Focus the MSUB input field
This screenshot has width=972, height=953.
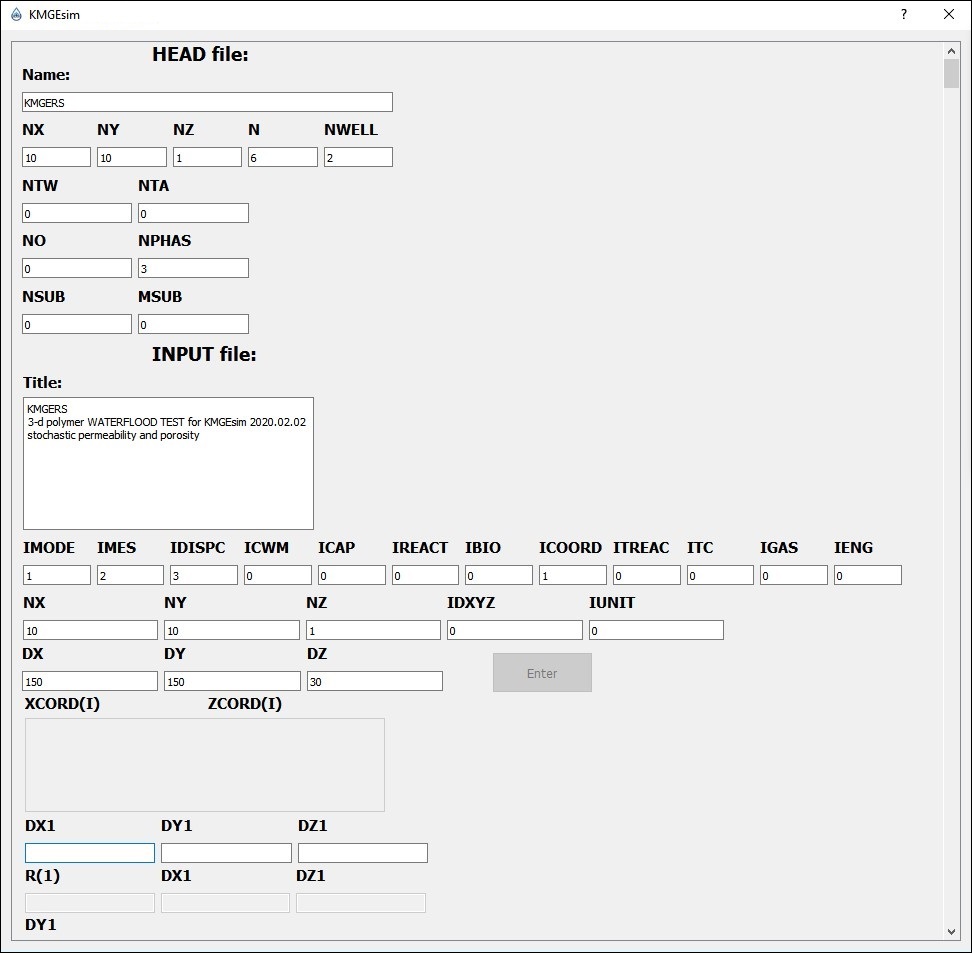[193, 325]
